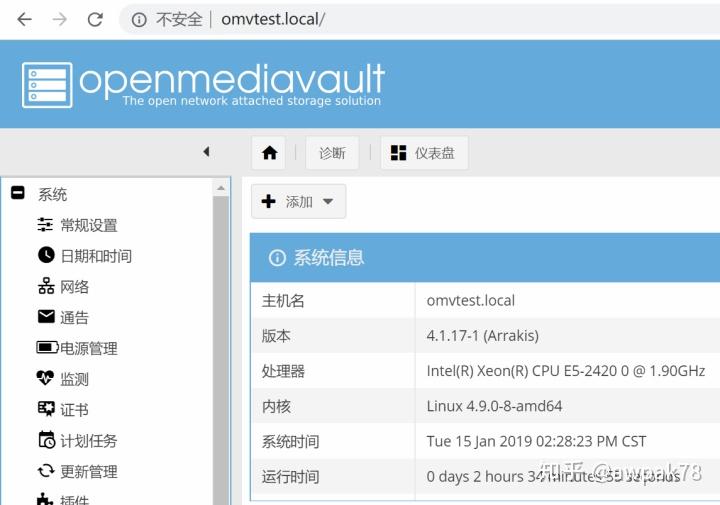Viewport: 720px width, 505px height.
Task: Select version value 4.1.17-1 (Arrakis)
Action: click(x=483, y=336)
